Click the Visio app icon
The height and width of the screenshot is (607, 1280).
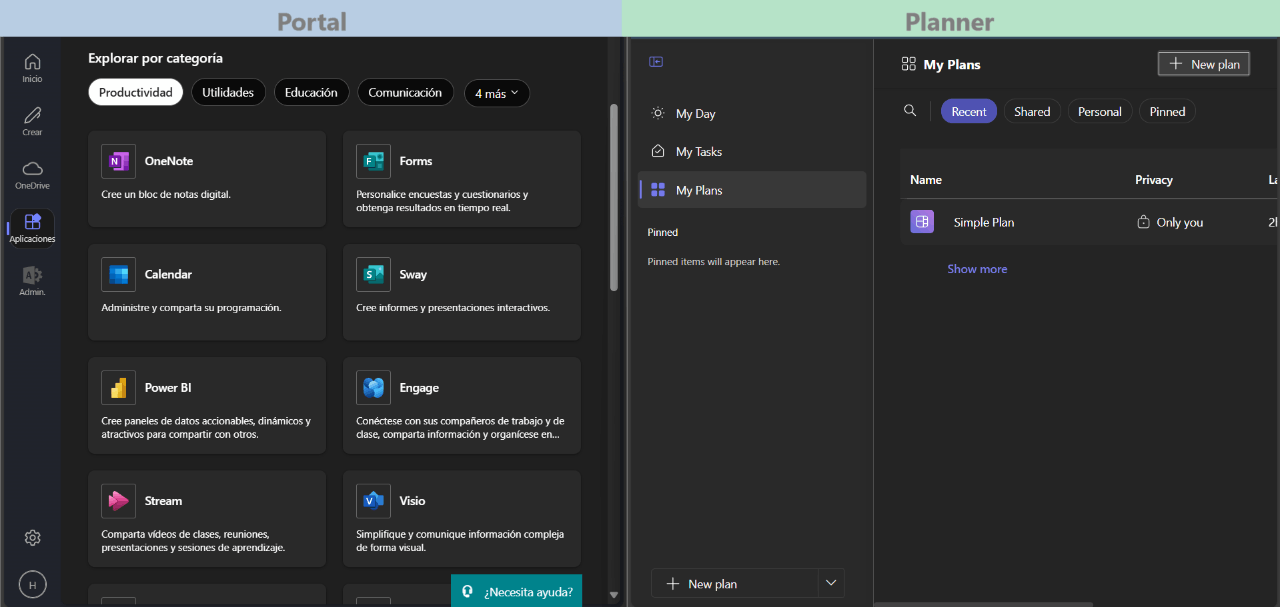click(x=373, y=500)
